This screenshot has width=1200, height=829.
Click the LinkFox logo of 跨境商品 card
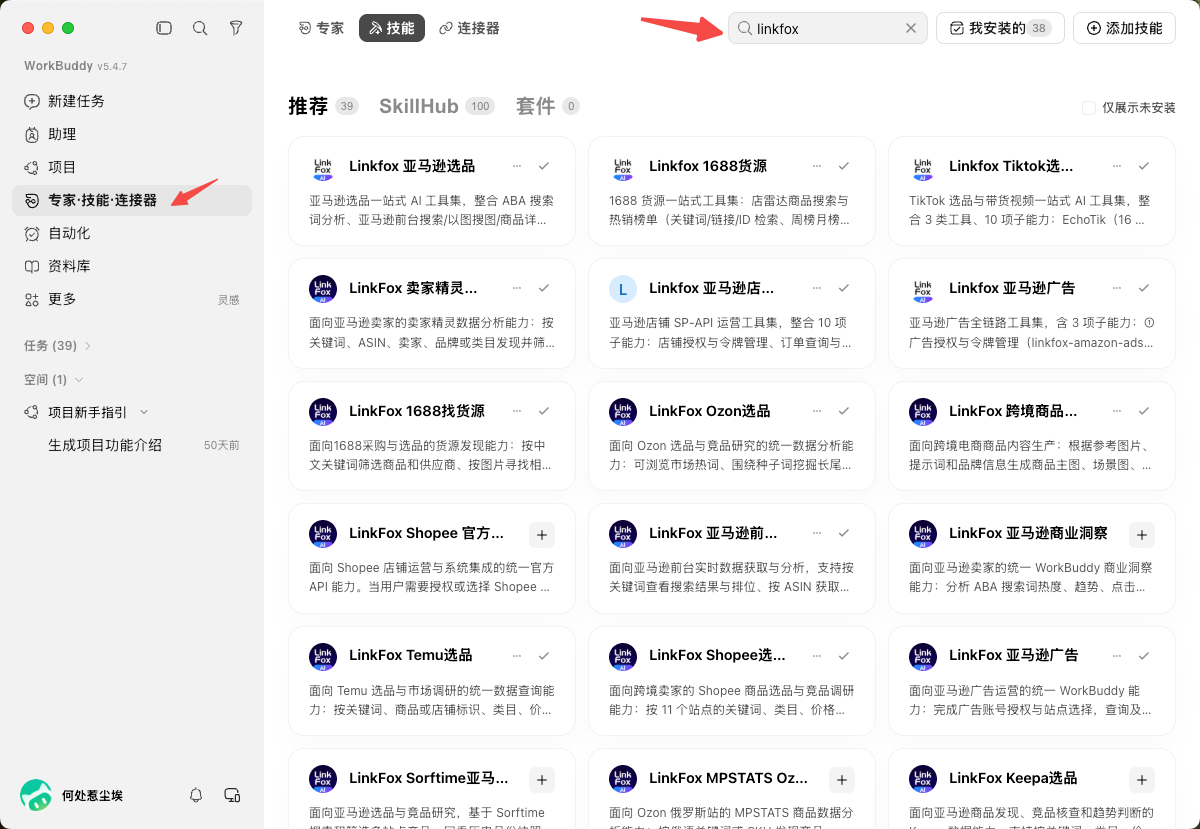pyautogui.click(x=923, y=411)
